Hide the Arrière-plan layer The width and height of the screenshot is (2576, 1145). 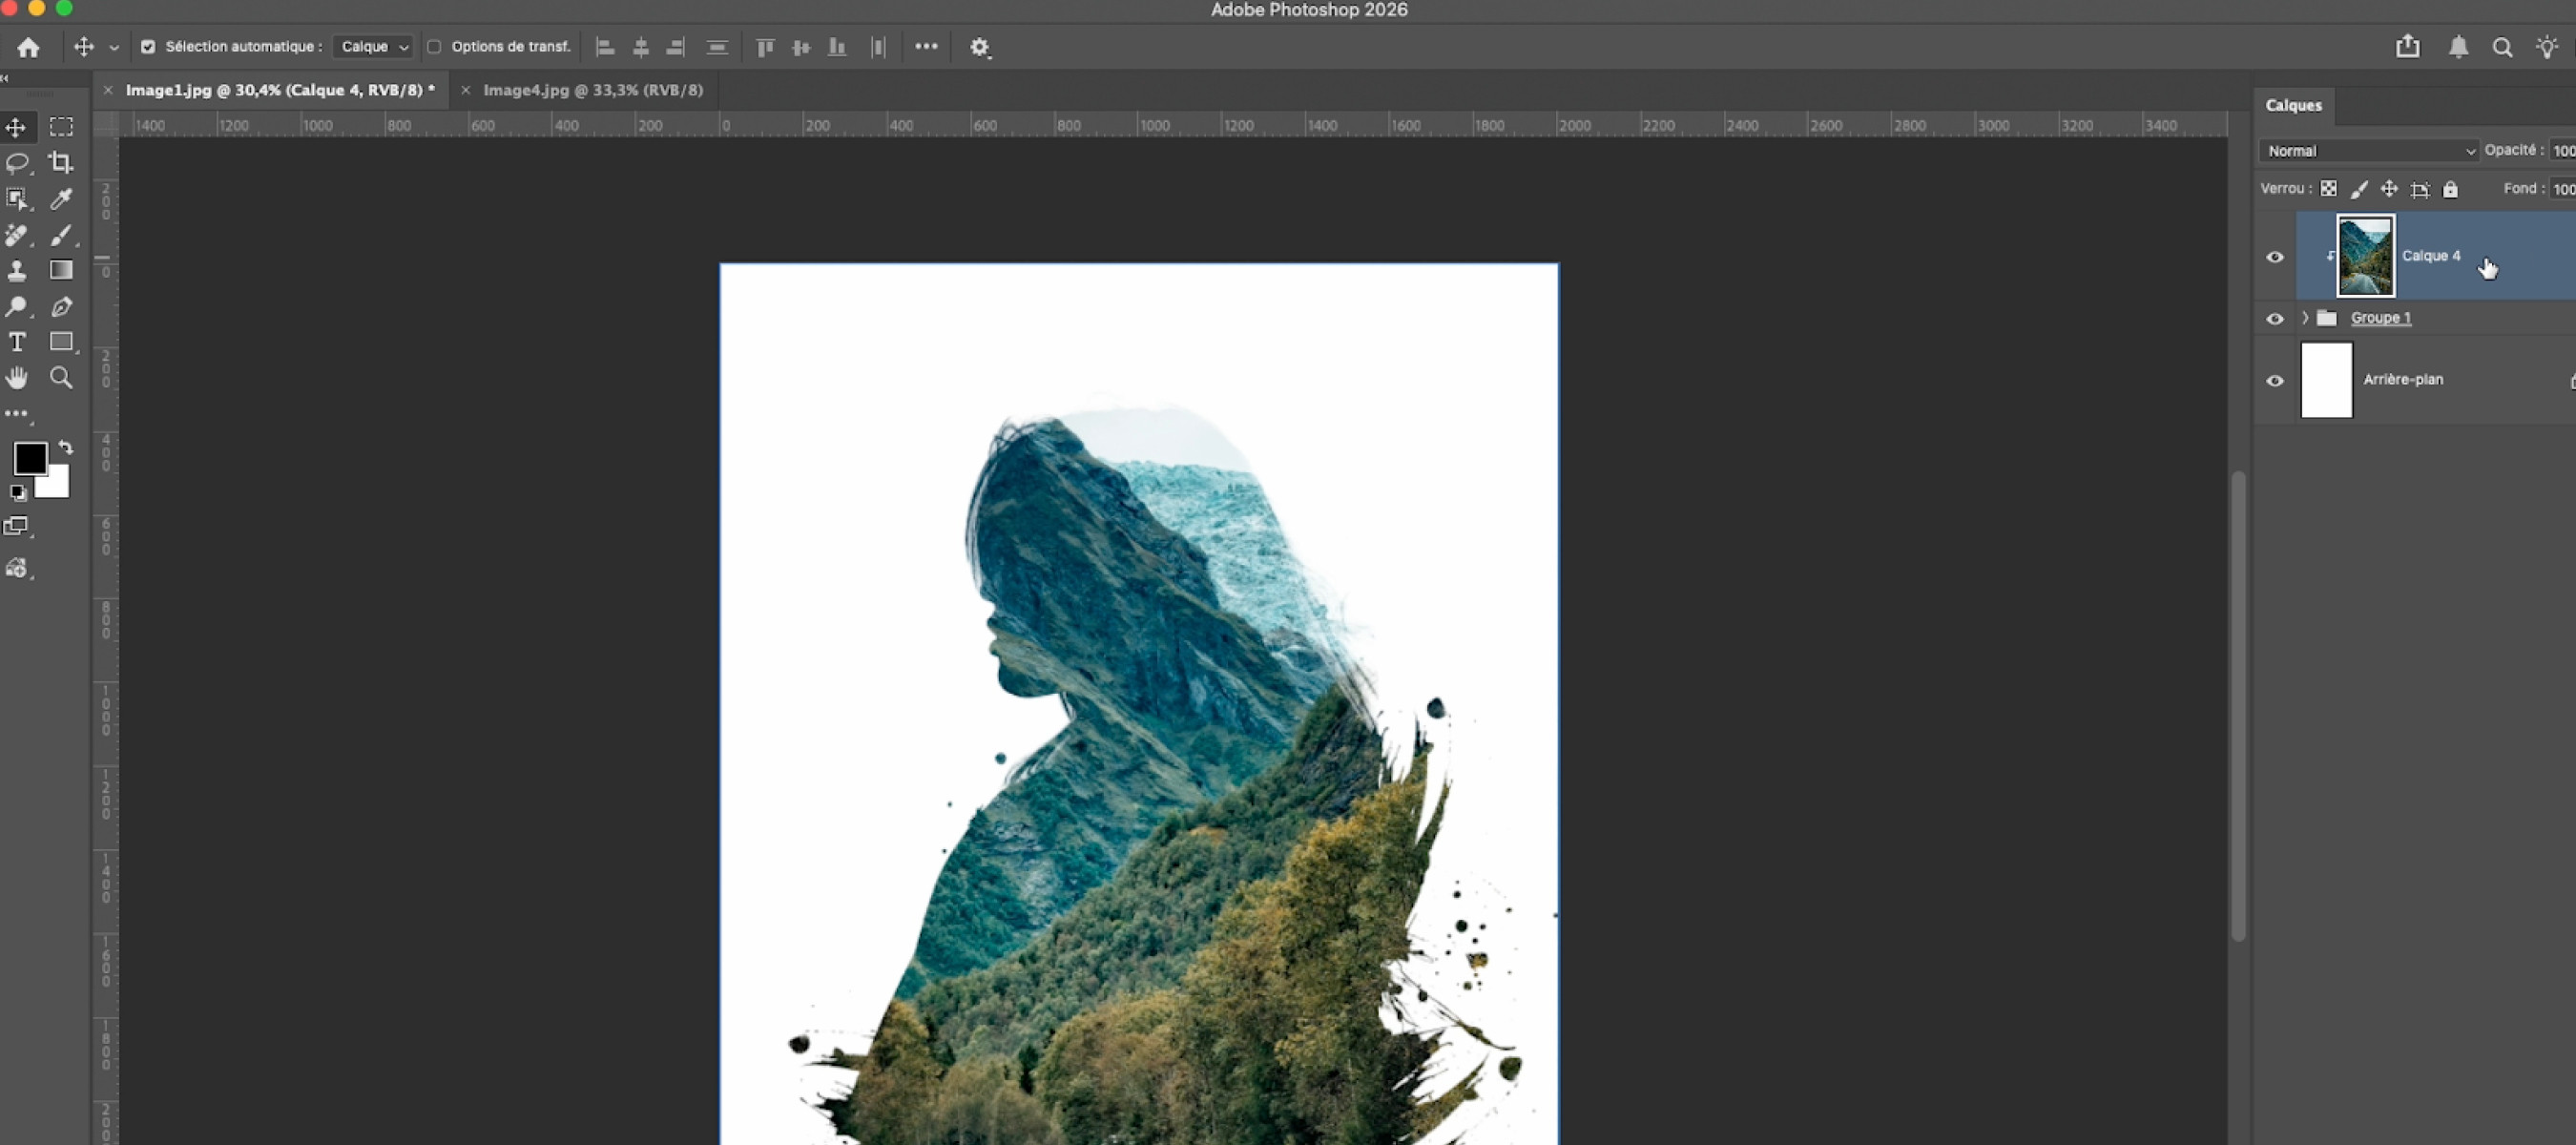click(x=2275, y=381)
